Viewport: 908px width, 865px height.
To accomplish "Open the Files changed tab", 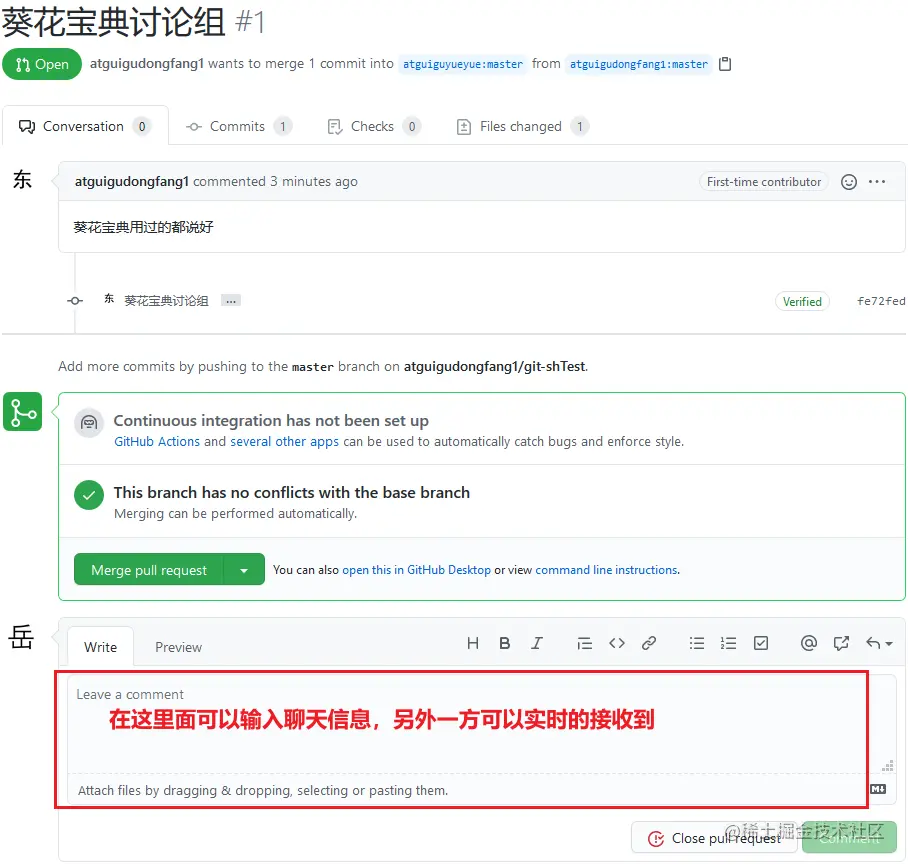I will 522,126.
